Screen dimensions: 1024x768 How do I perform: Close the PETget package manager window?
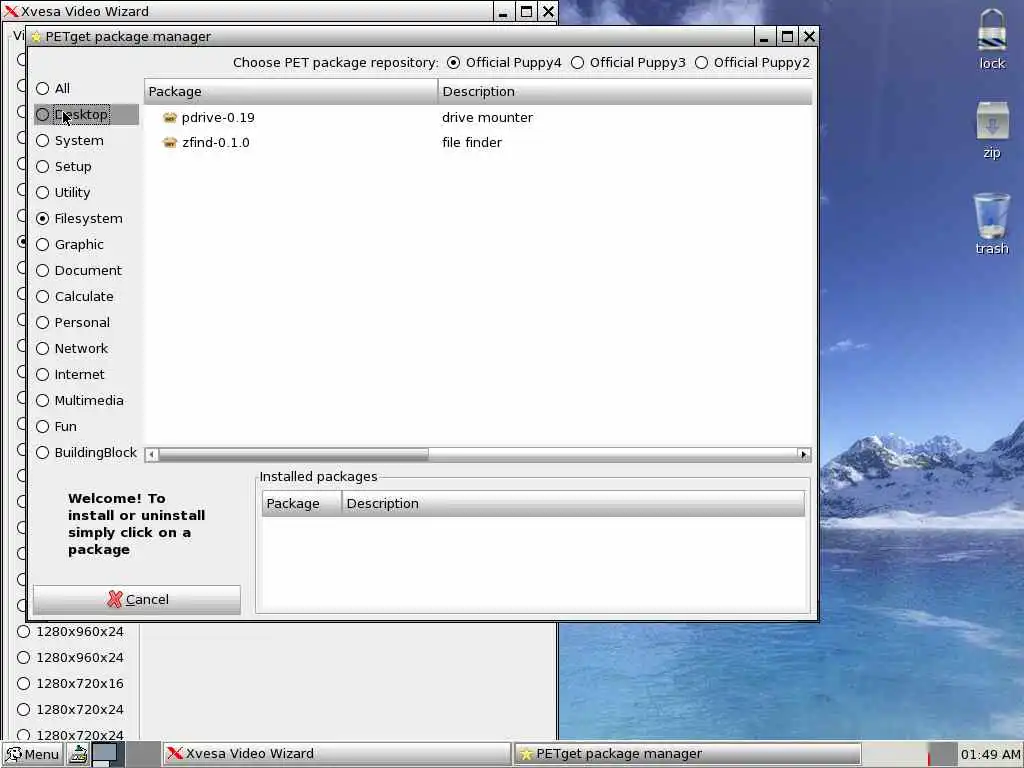click(x=809, y=37)
